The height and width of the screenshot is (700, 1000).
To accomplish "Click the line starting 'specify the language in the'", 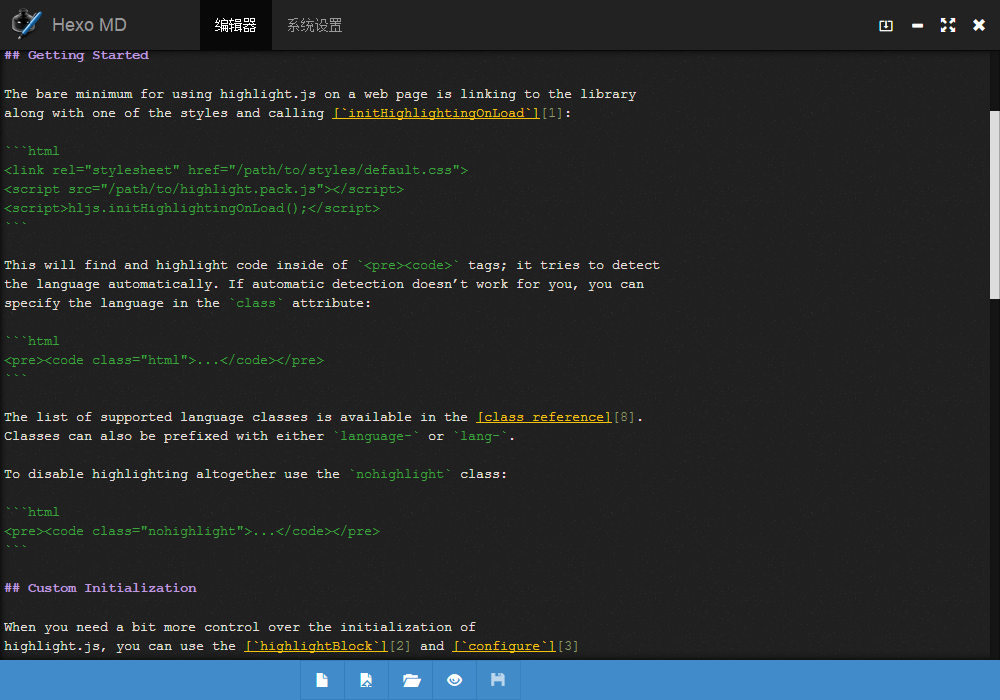I will point(188,303).
